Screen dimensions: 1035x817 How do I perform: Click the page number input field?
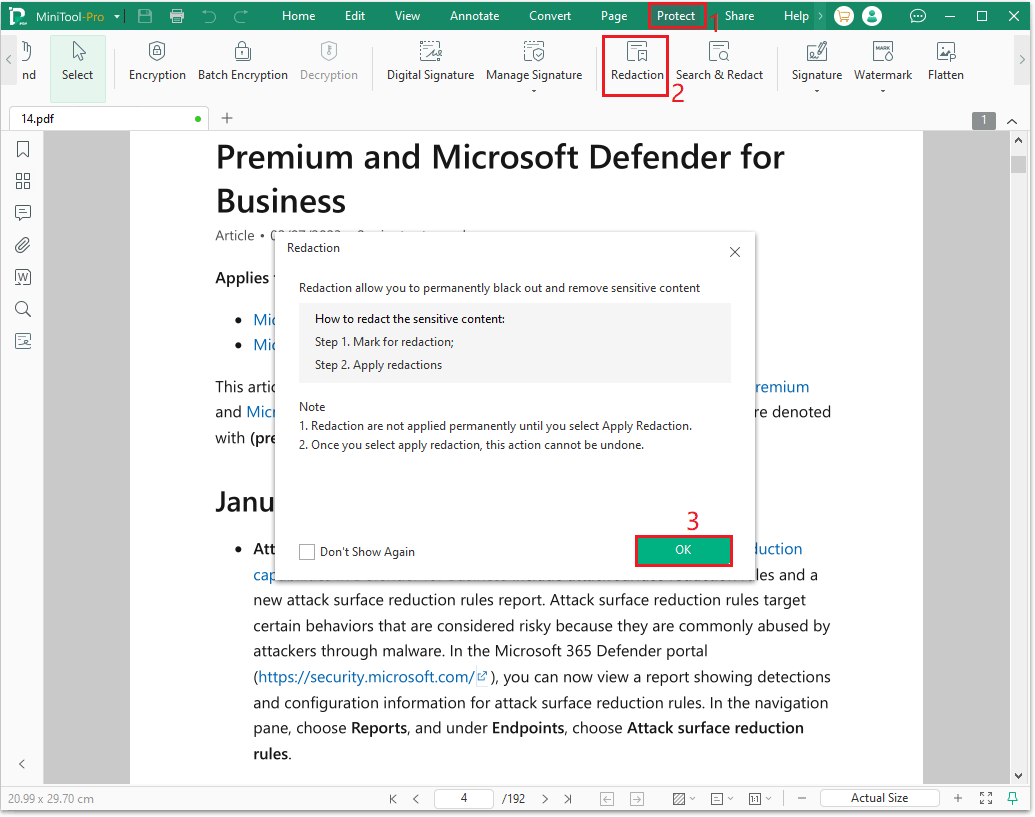(463, 797)
